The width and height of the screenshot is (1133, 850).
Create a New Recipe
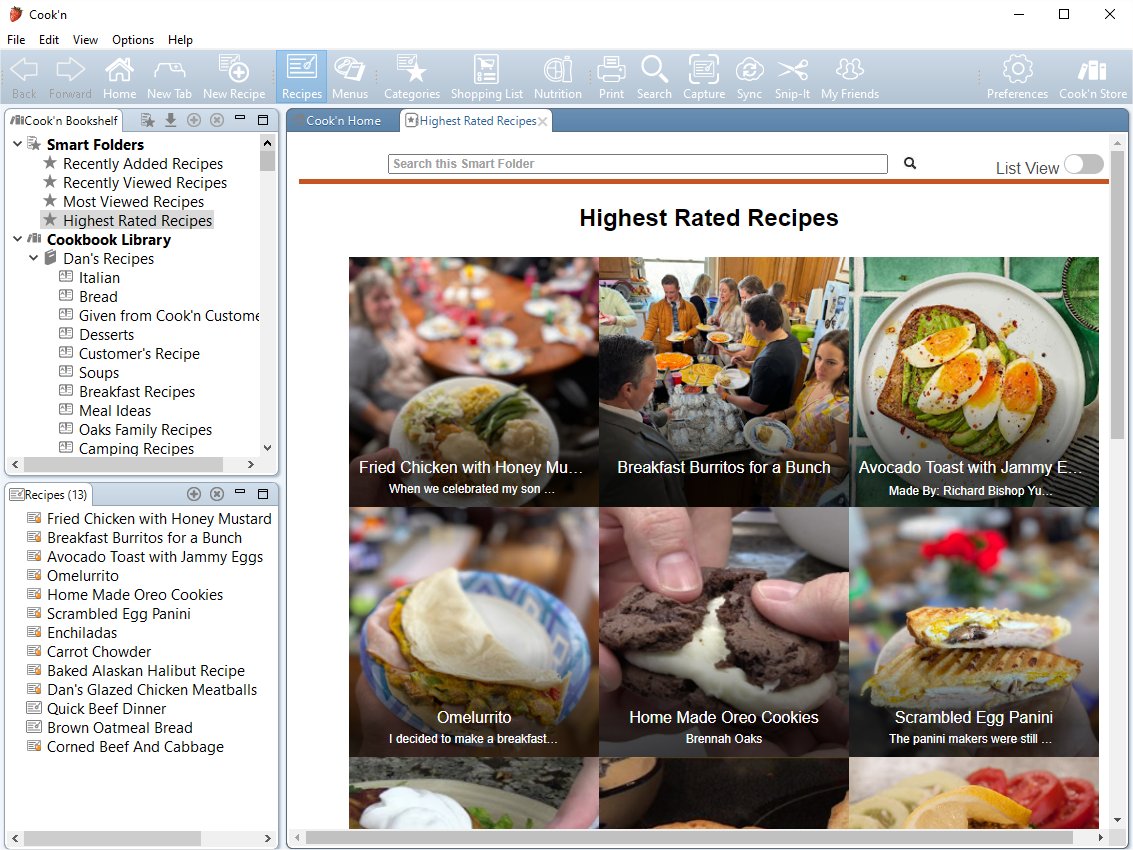(x=234, y=77)
